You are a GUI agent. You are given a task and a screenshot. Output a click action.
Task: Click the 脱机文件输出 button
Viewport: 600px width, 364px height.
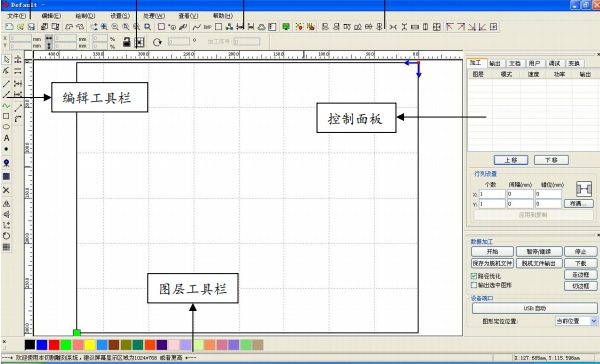(x=540, y=263)
